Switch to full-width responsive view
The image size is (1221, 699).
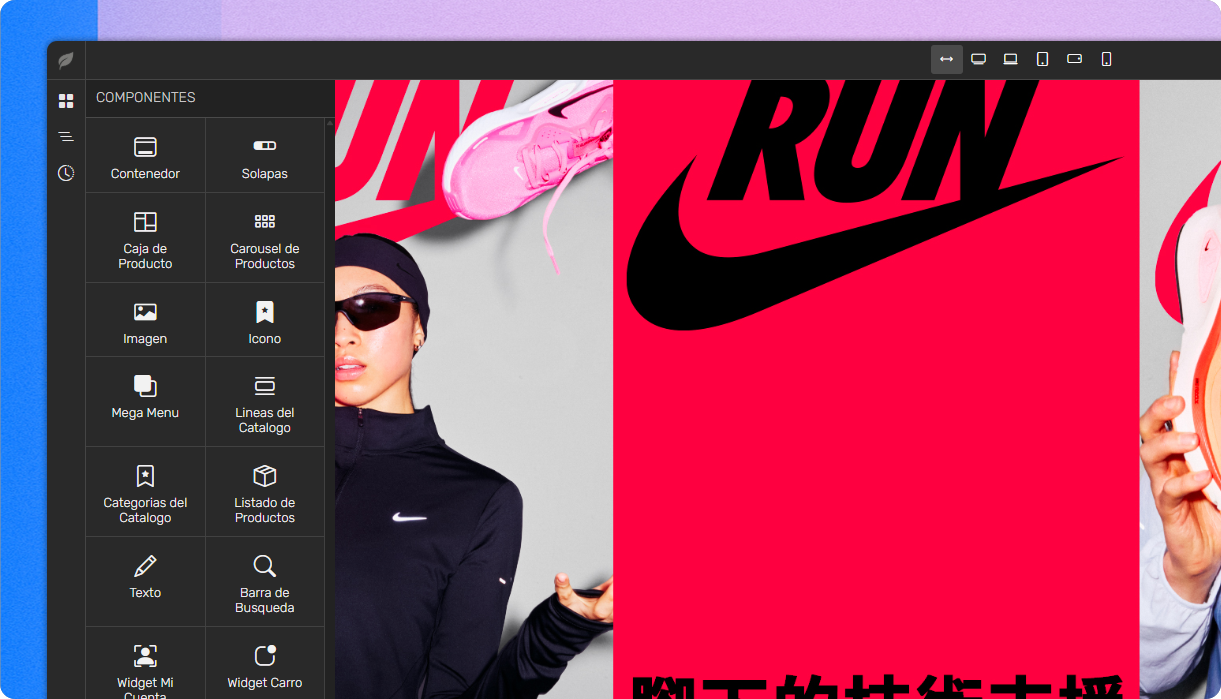946,59
